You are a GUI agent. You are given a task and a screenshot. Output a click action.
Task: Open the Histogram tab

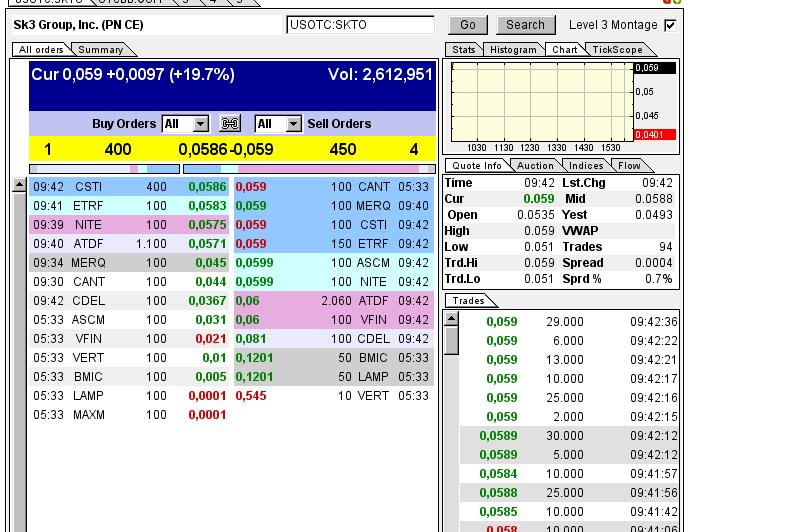point(514,49)
